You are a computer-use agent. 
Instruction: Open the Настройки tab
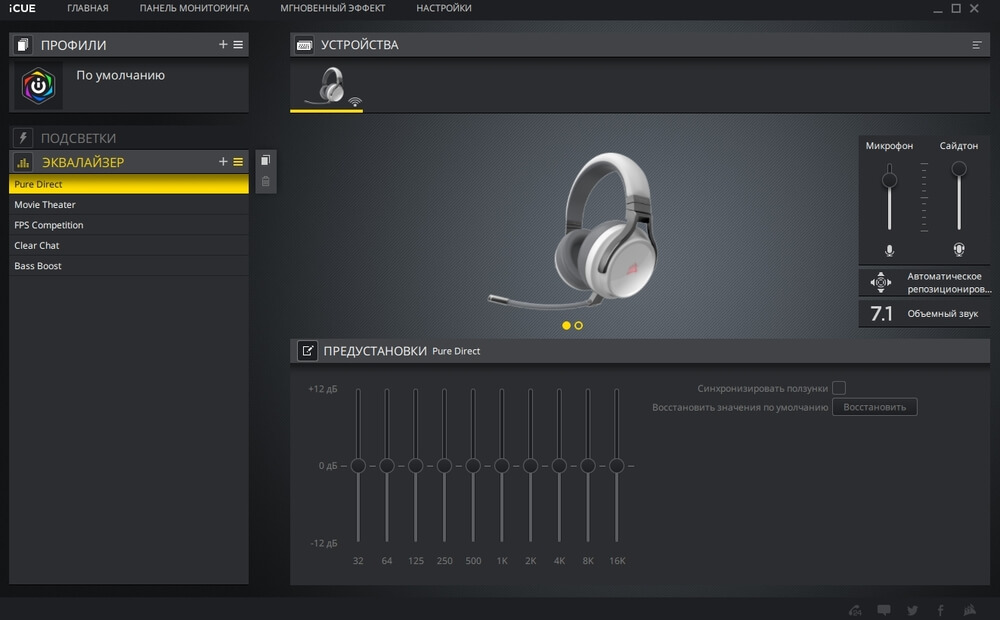coord(444,8)
